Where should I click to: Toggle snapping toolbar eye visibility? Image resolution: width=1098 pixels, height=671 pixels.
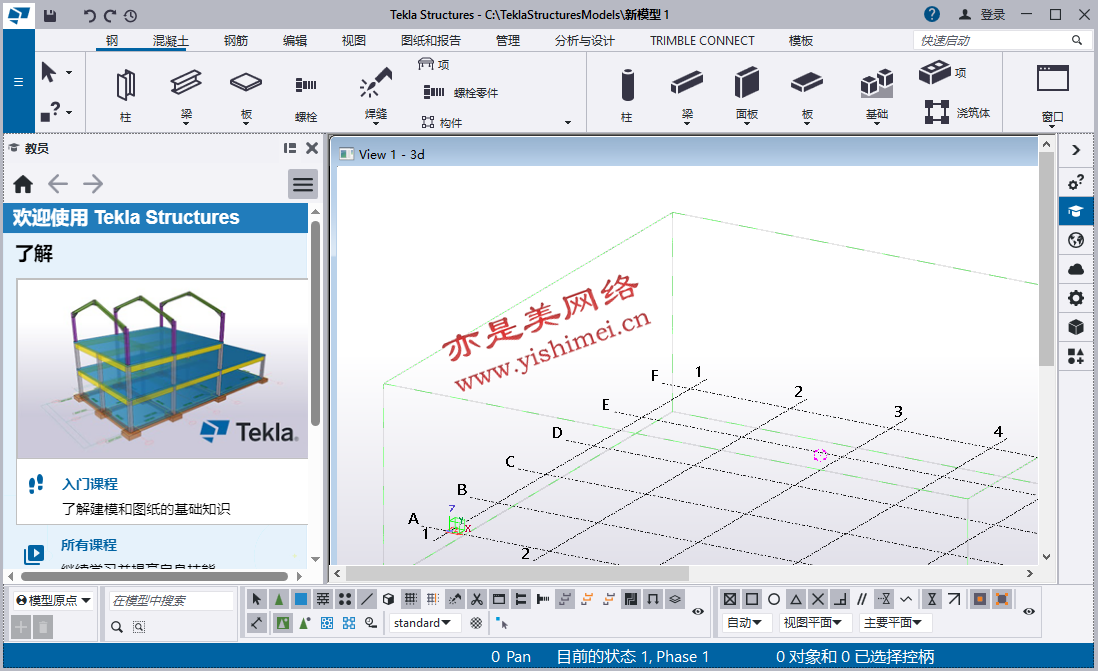tap(1029, 611)
